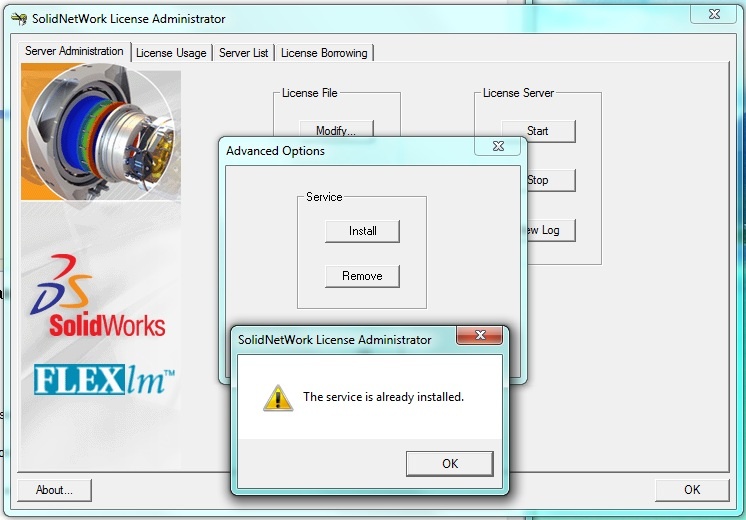Open the View Log button
The image size is (746, 520).
coord(550,230)
